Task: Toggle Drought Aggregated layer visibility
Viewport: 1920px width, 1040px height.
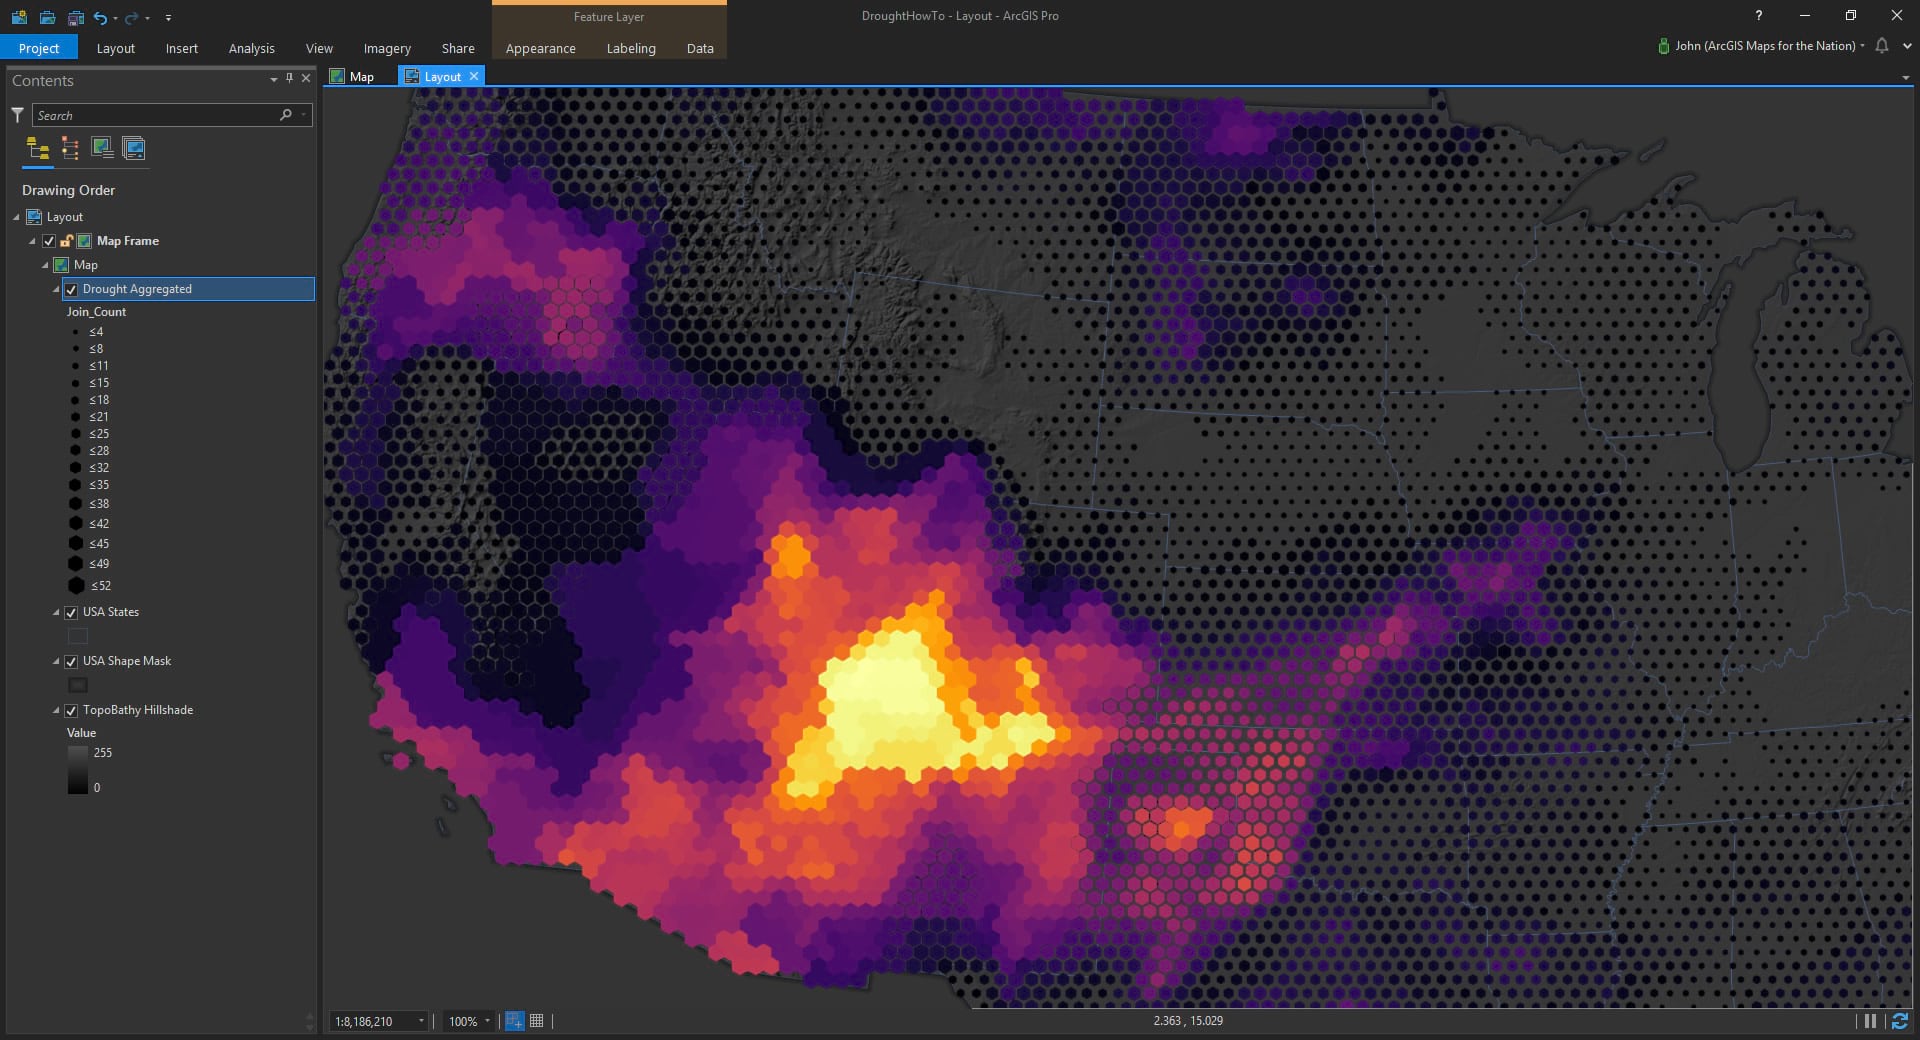Action: tap(71, 289)
